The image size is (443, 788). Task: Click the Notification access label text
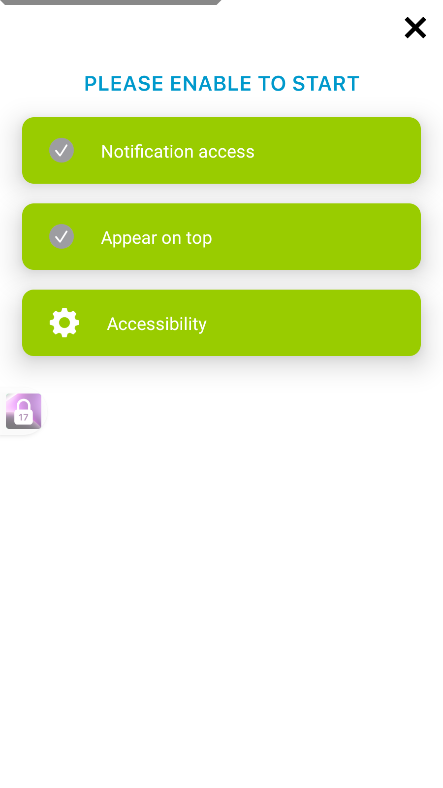pos(177,151)
